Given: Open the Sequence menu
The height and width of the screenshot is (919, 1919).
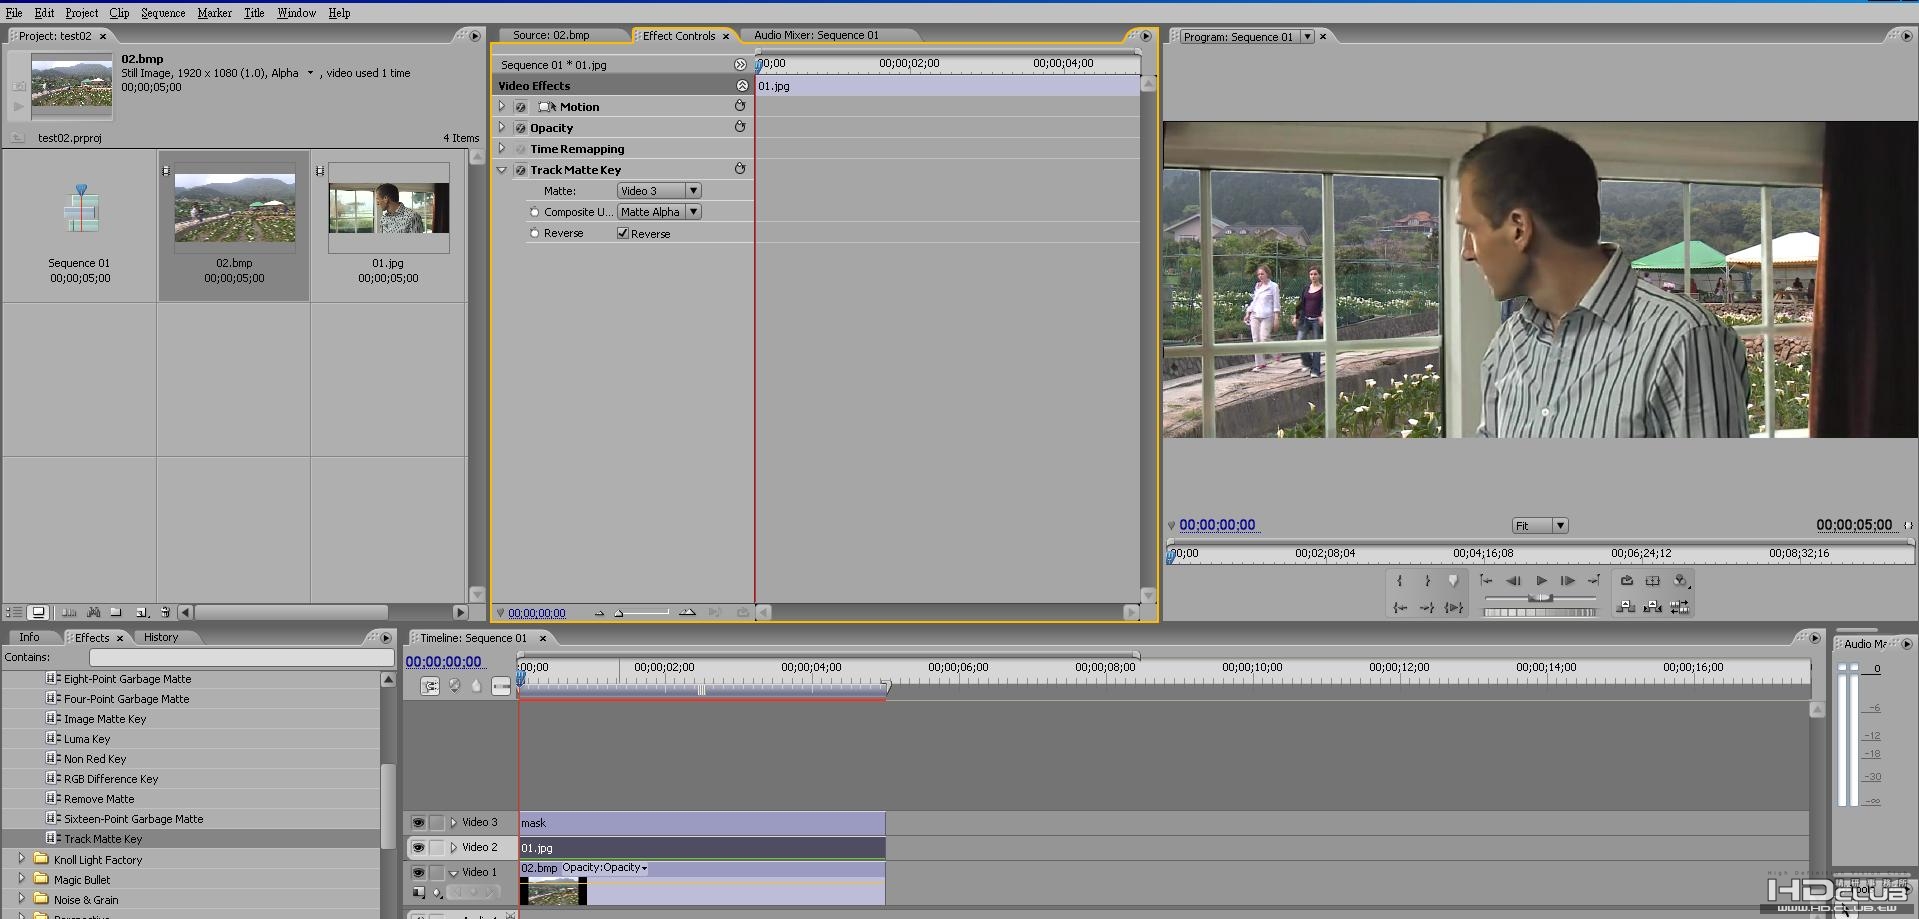Looking at the screenshot, I should (x=162, y=13).
